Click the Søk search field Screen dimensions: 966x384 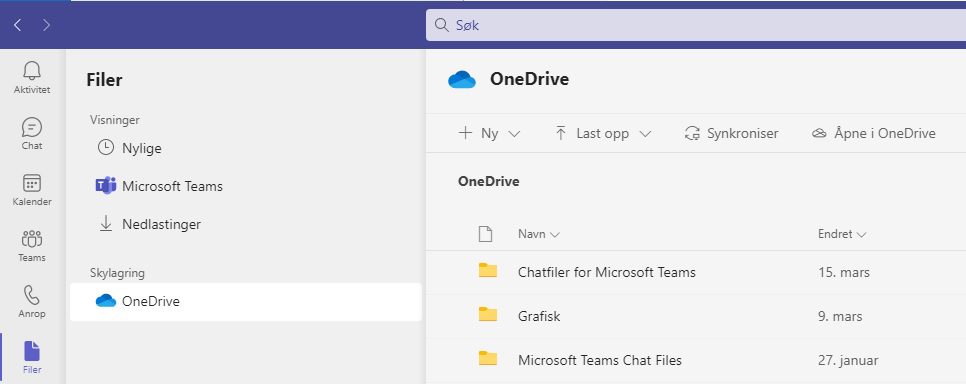696,25
